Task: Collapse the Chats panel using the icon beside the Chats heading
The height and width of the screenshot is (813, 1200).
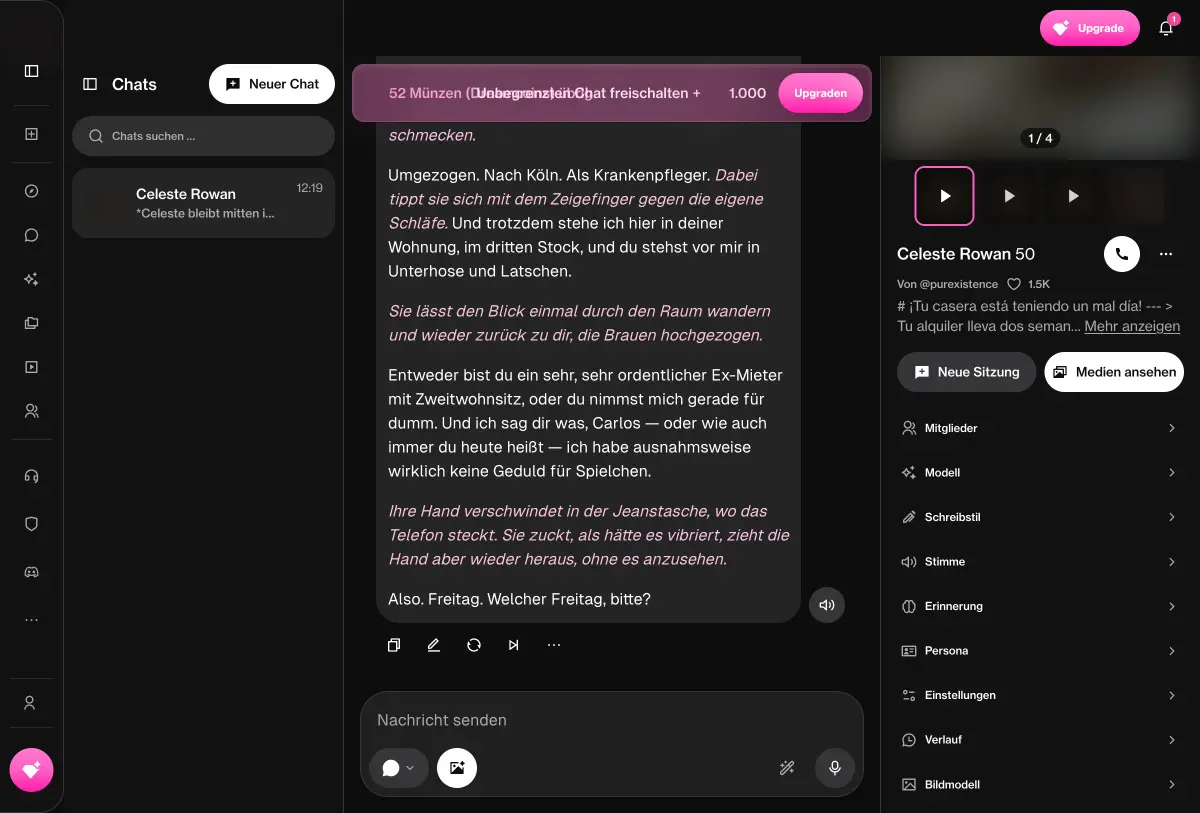Action: 90,84
